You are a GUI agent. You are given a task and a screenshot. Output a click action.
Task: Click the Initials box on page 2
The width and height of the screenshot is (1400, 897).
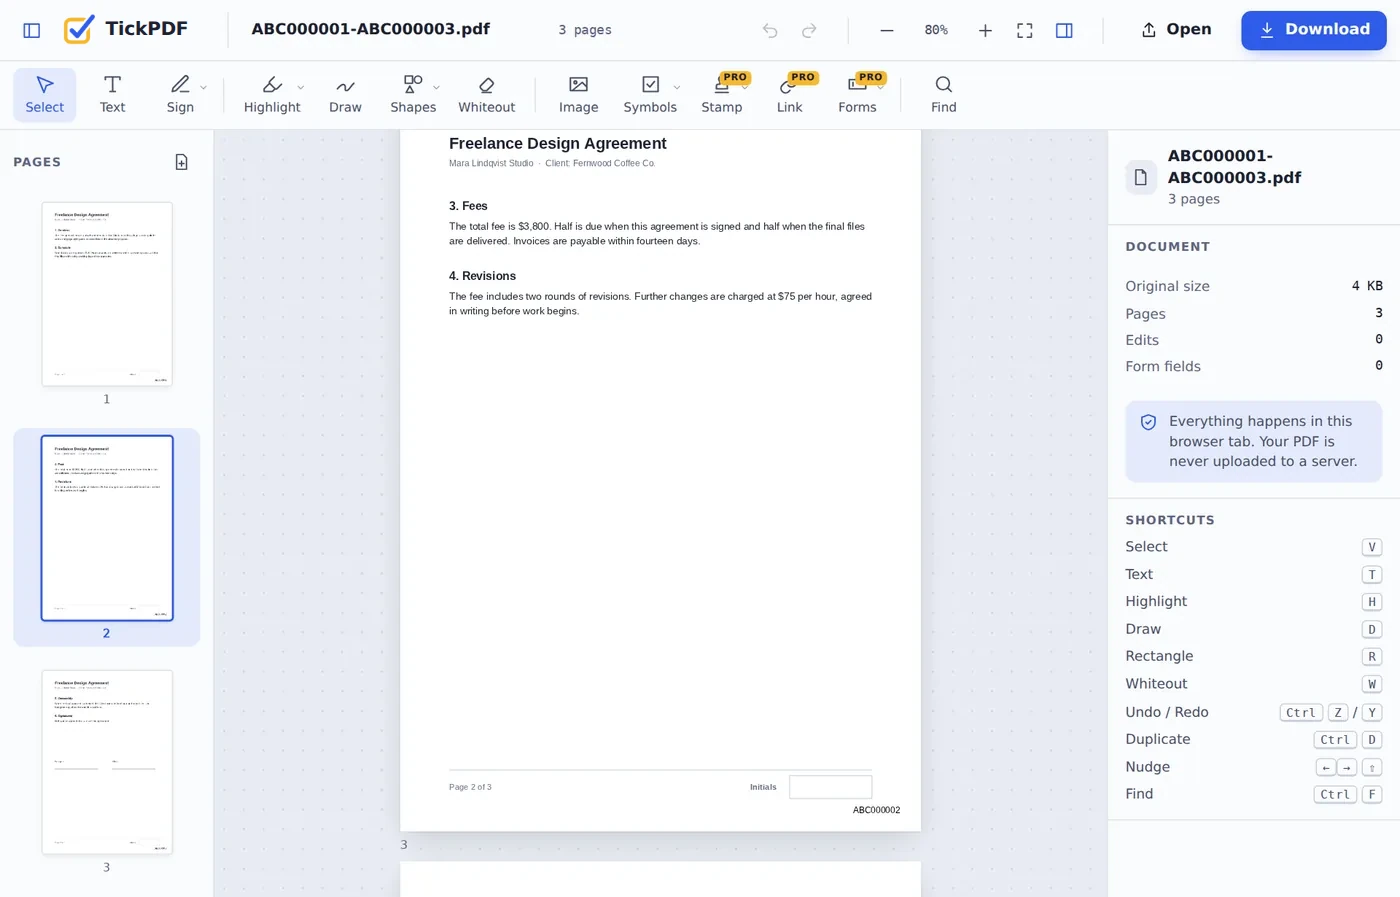point(831,787)
